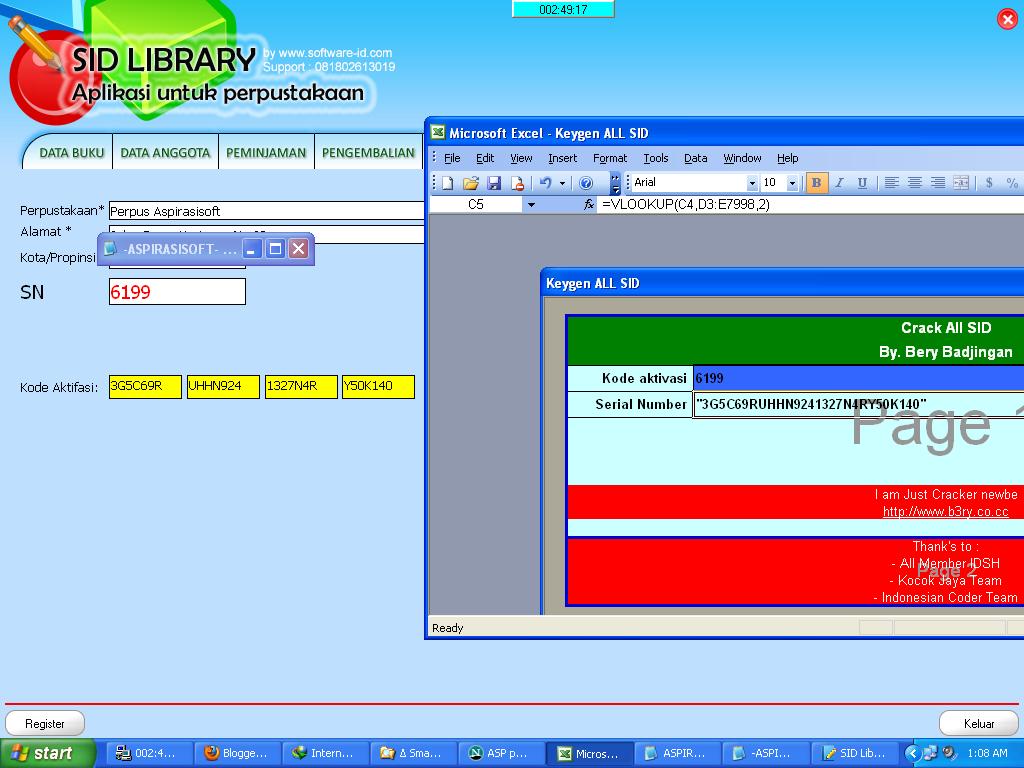This screenshot has height=768, width=1024.
Task: Switch to Blogger Firefox taskbar item
Action: [x=238, y=753]
